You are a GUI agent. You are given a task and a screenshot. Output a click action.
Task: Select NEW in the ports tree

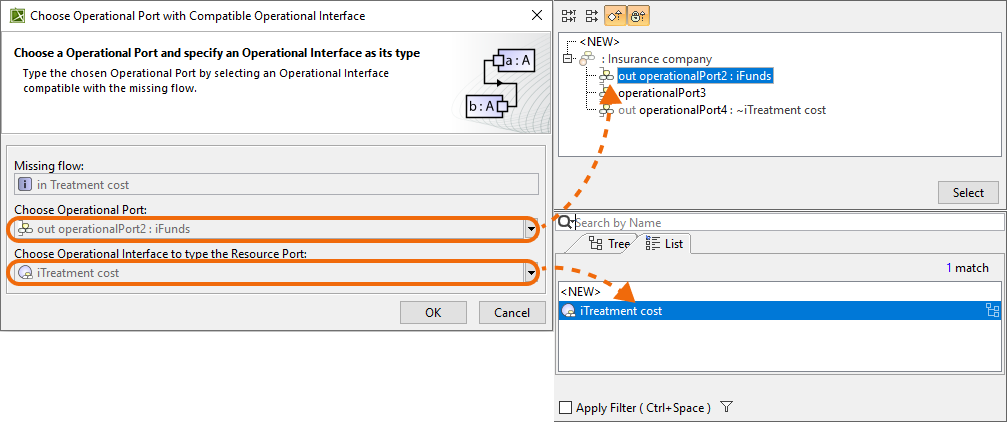[599, 42]
